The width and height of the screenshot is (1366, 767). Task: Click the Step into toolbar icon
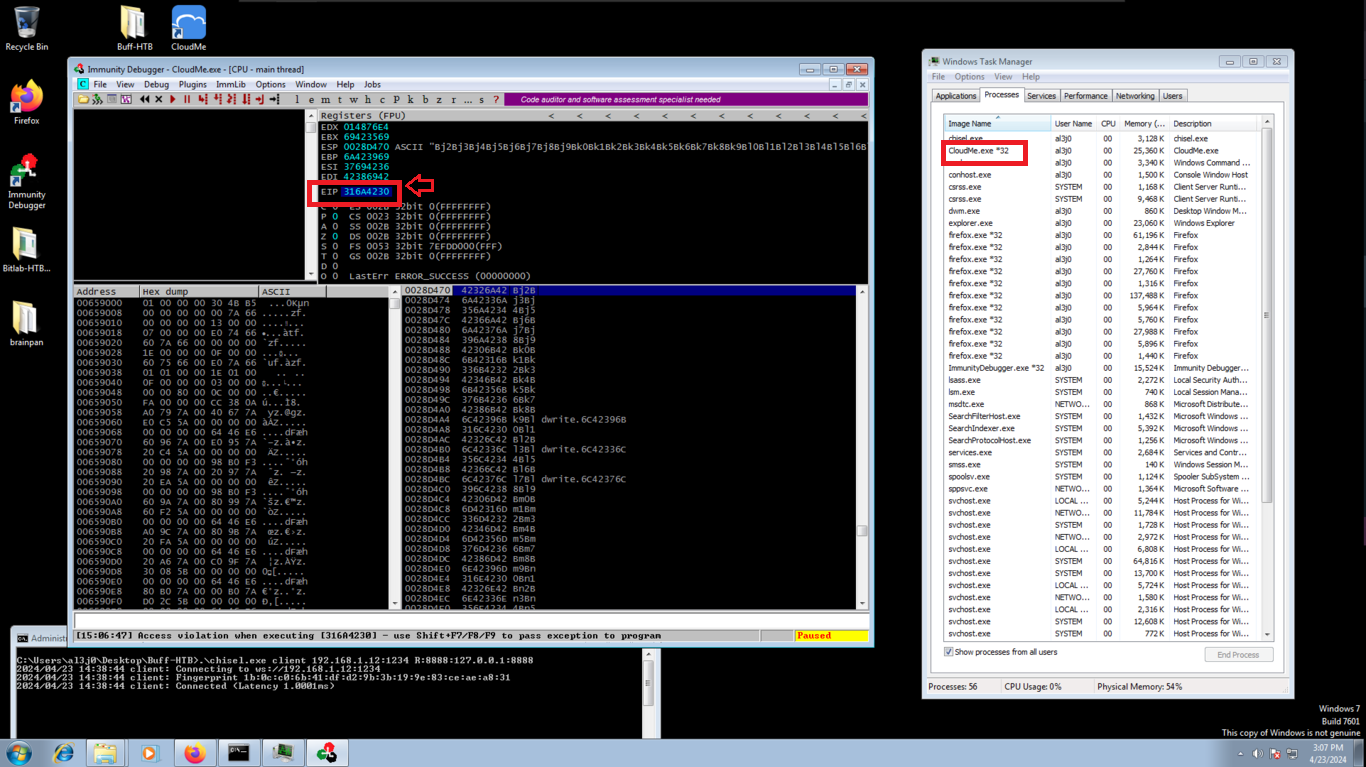pyautogui.click(x=202, y=99)
